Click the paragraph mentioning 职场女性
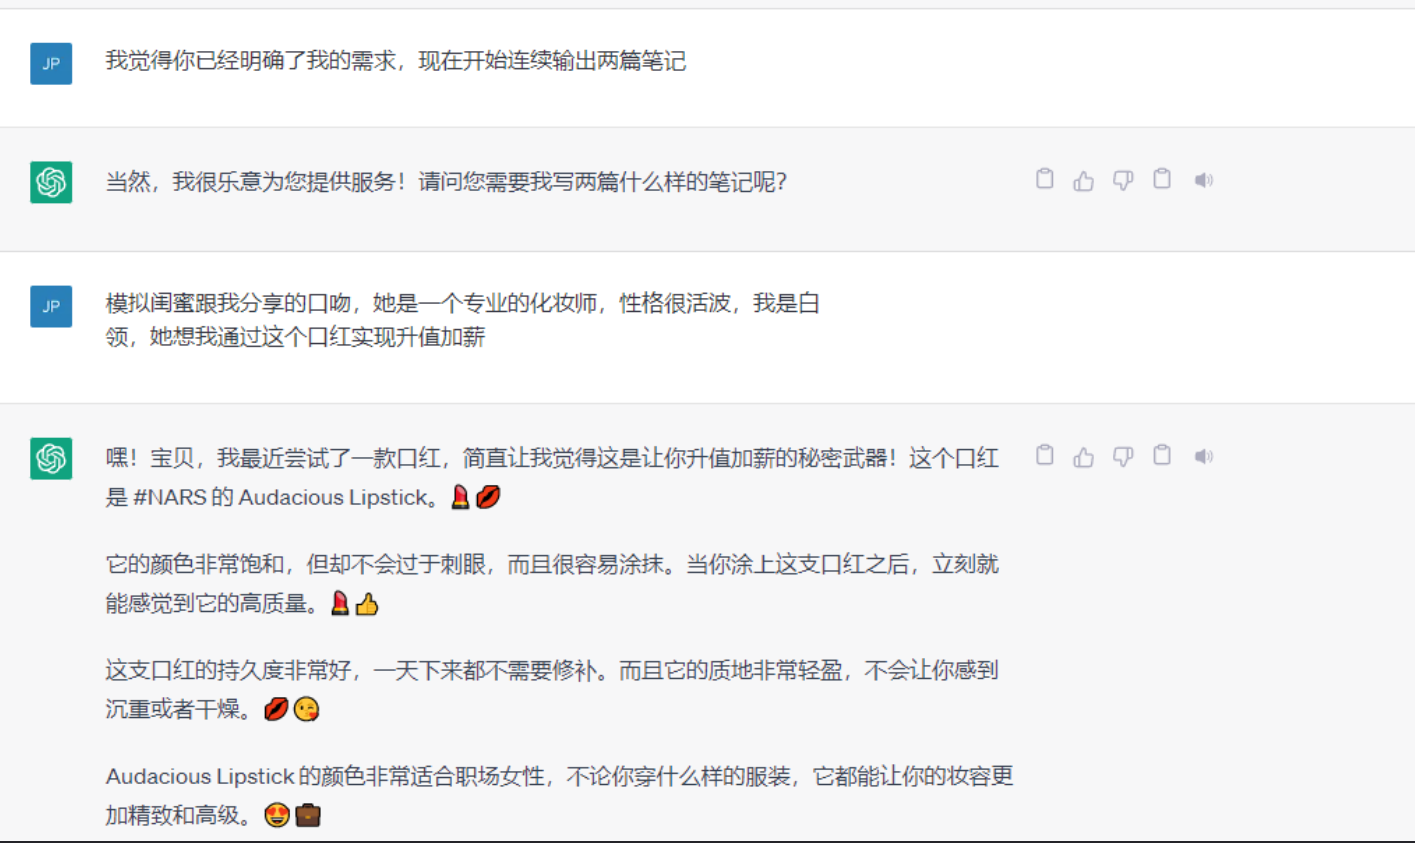Viewport: 1415px width, 843px height. pyautogui.click(x=559, y=796)
